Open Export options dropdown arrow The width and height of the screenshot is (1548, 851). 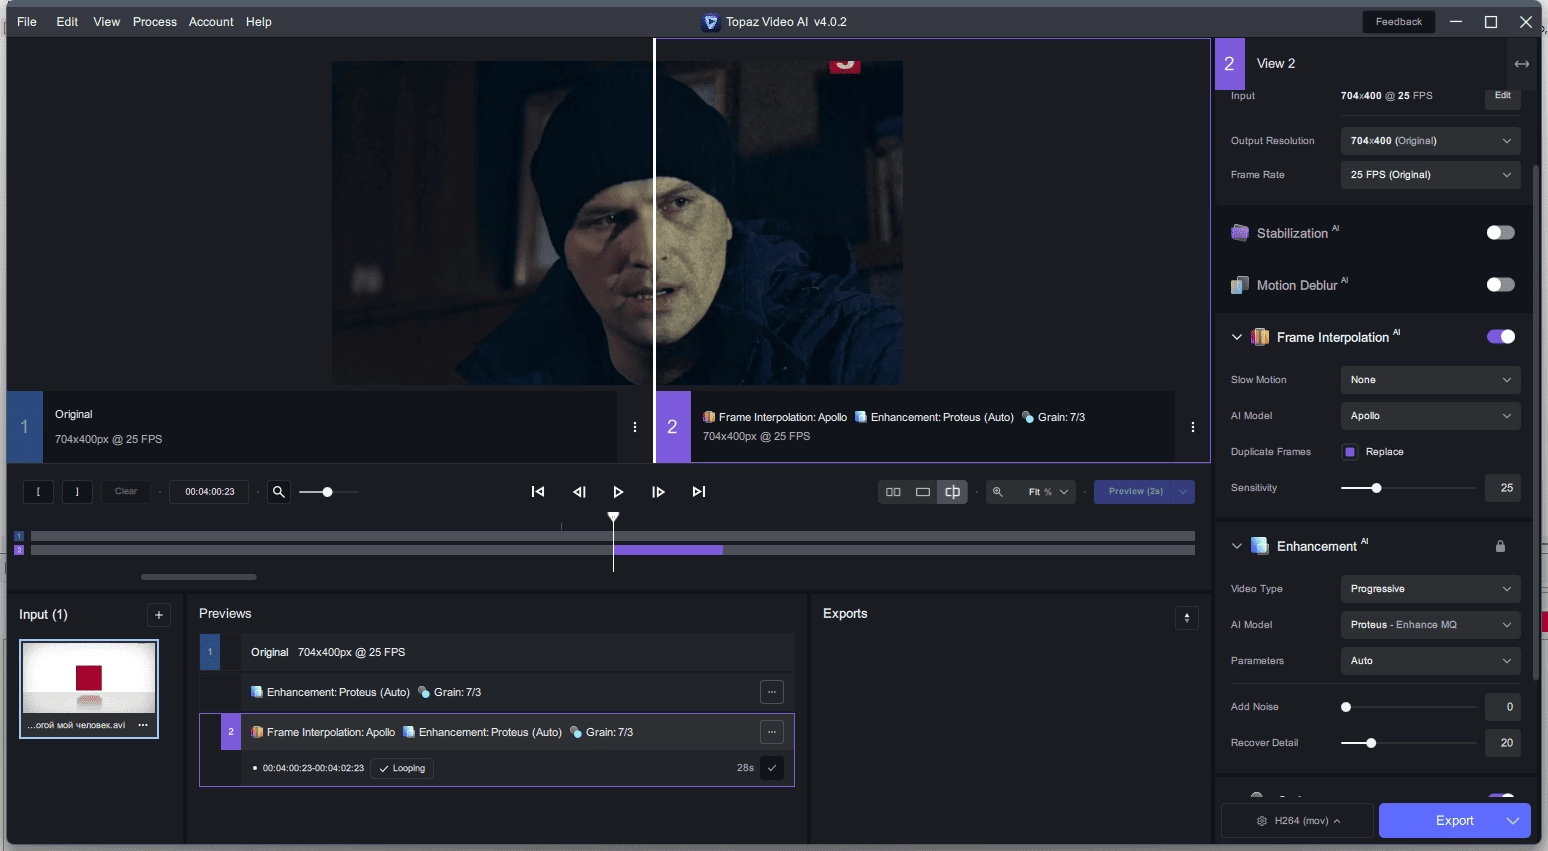(x=1513, y=821)
